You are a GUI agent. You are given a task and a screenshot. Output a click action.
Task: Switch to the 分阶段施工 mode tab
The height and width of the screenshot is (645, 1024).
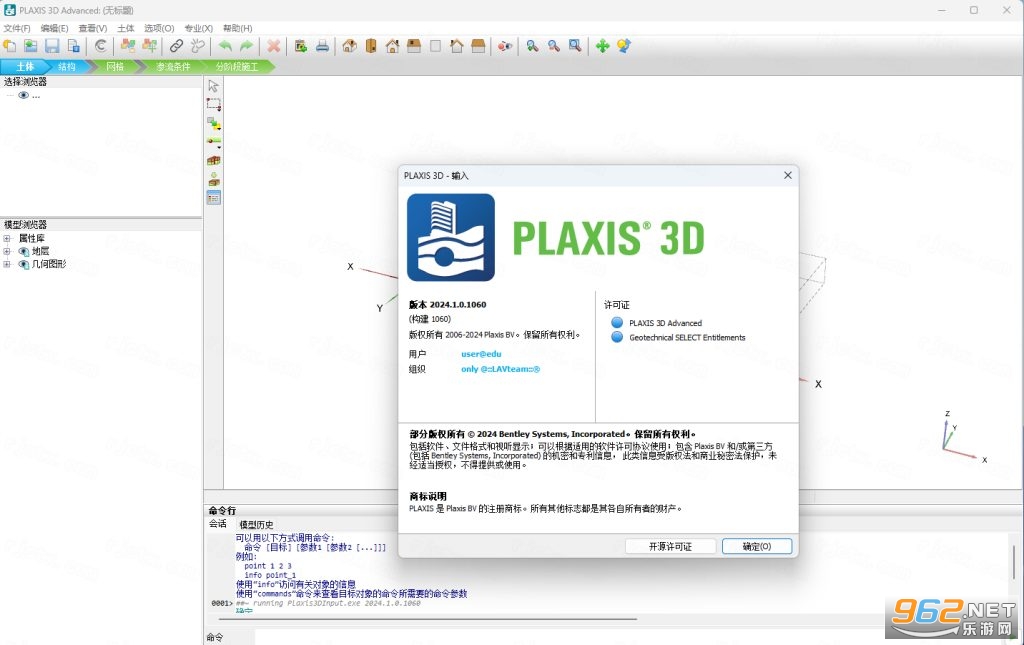237,67
